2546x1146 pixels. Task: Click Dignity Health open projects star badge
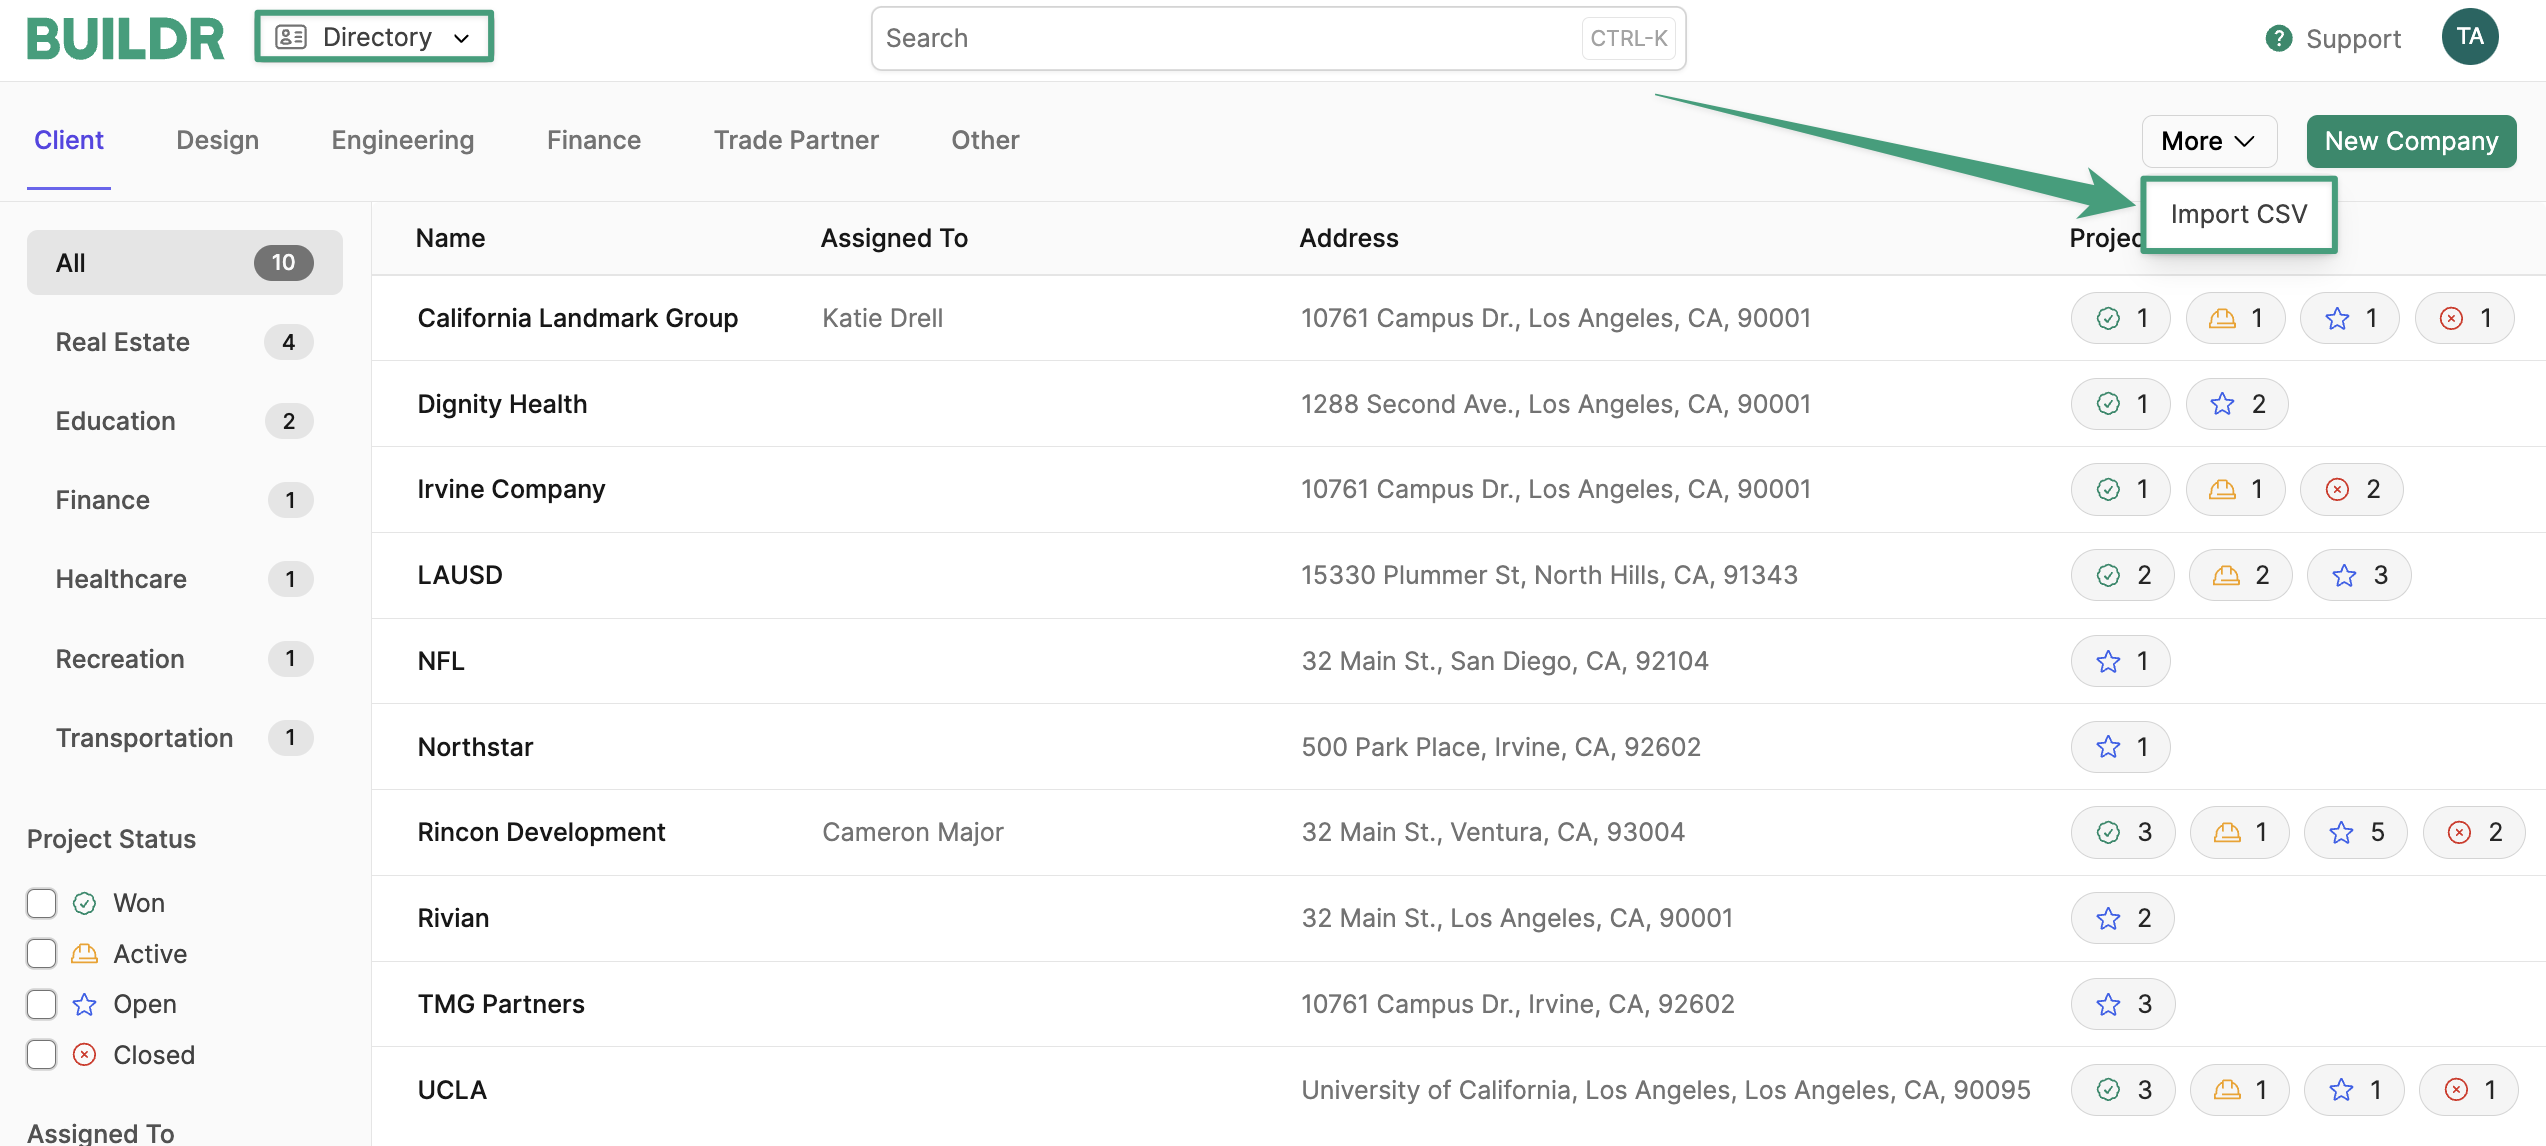point(2237,404)
